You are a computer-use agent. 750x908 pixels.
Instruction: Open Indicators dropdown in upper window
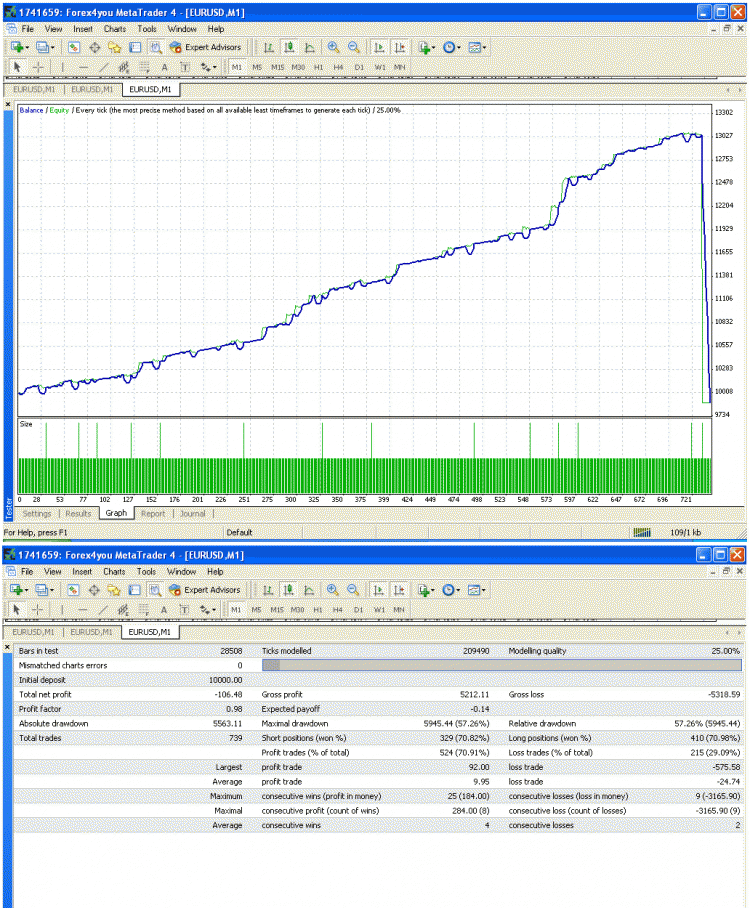(x=427, y=47)
